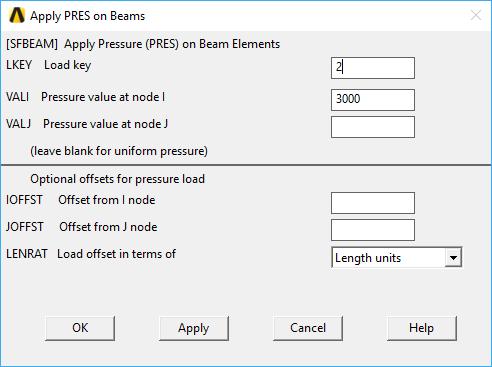Expand LENRAT dropdown using its arrow button

[453, 257]
